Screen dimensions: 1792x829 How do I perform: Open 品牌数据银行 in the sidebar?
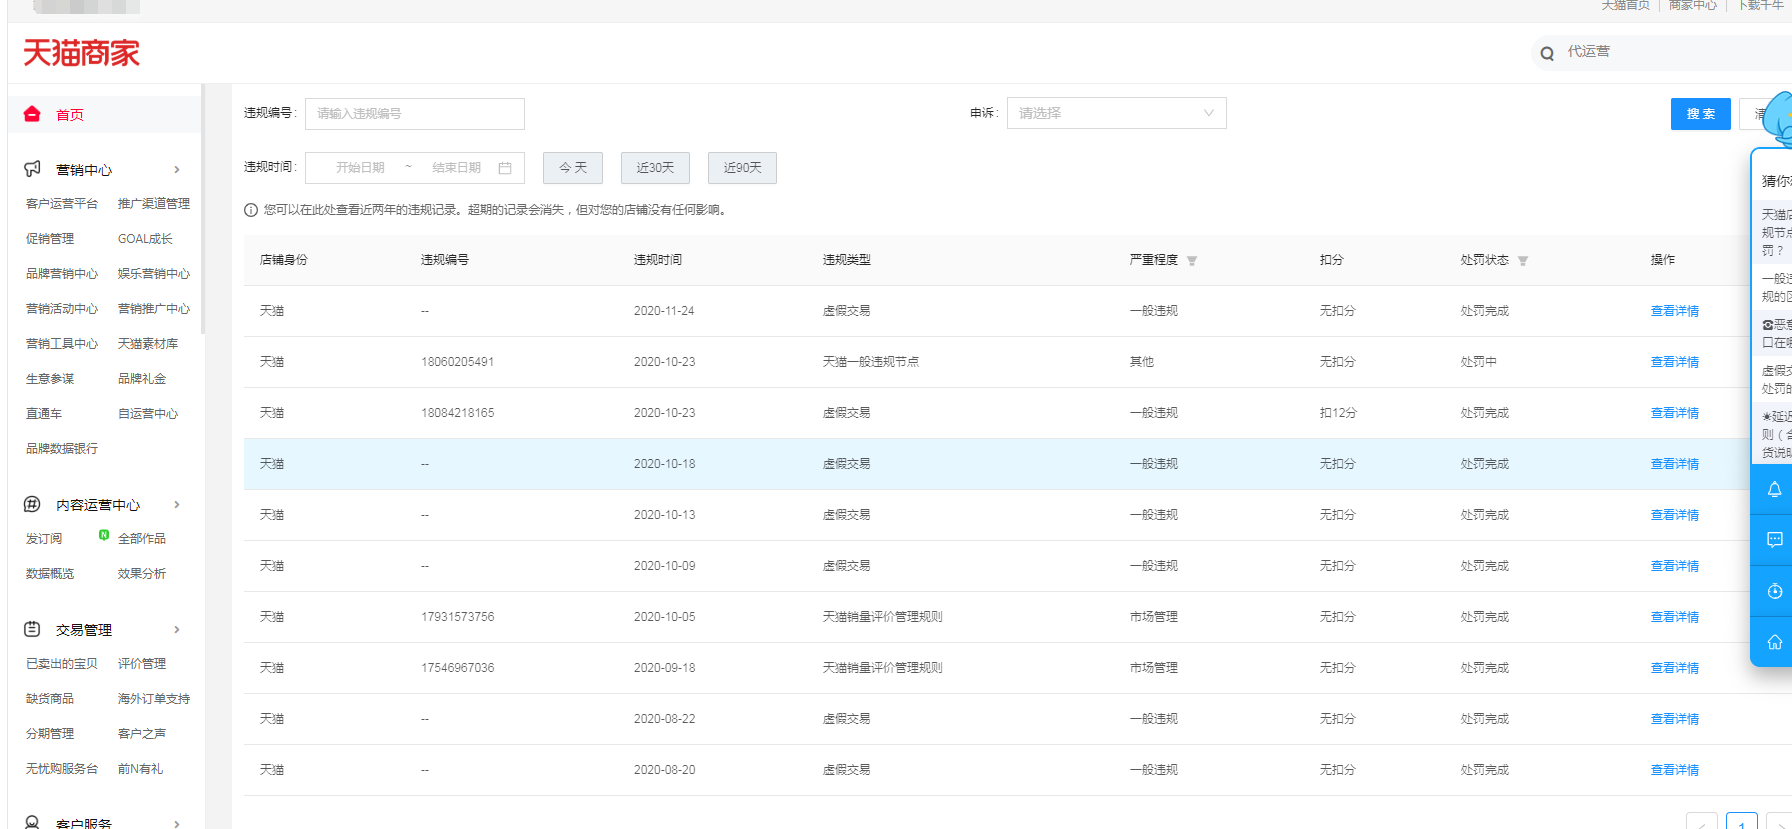[x=62, y=449]
